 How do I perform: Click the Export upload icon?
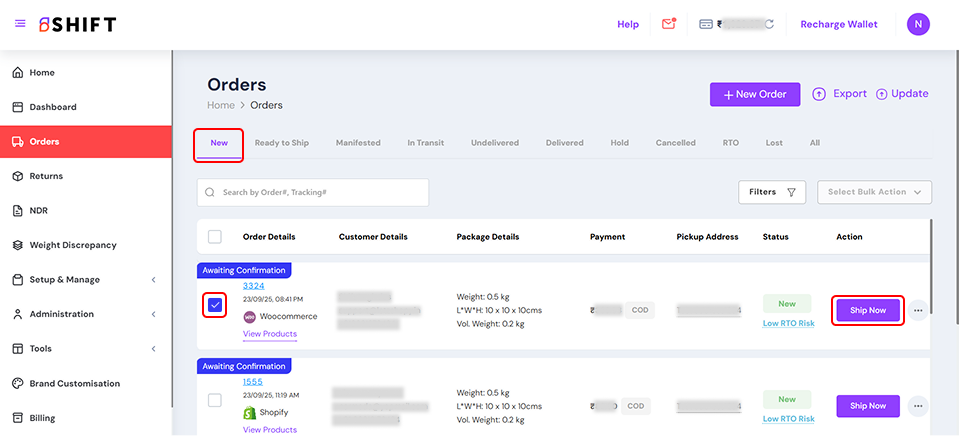coord(819,94)
